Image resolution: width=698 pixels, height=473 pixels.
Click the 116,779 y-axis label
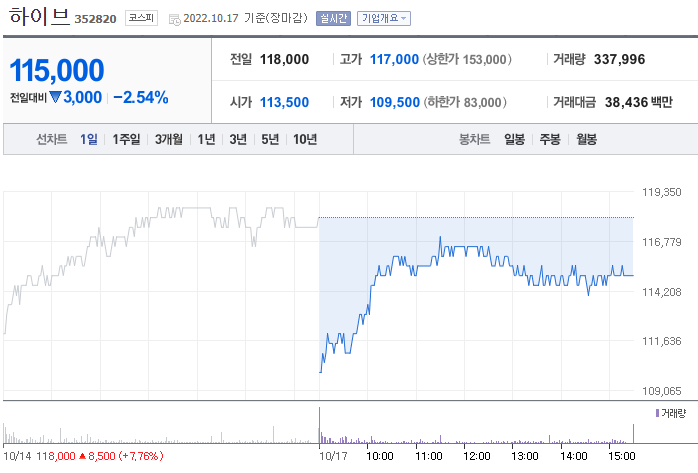[661, 242]
